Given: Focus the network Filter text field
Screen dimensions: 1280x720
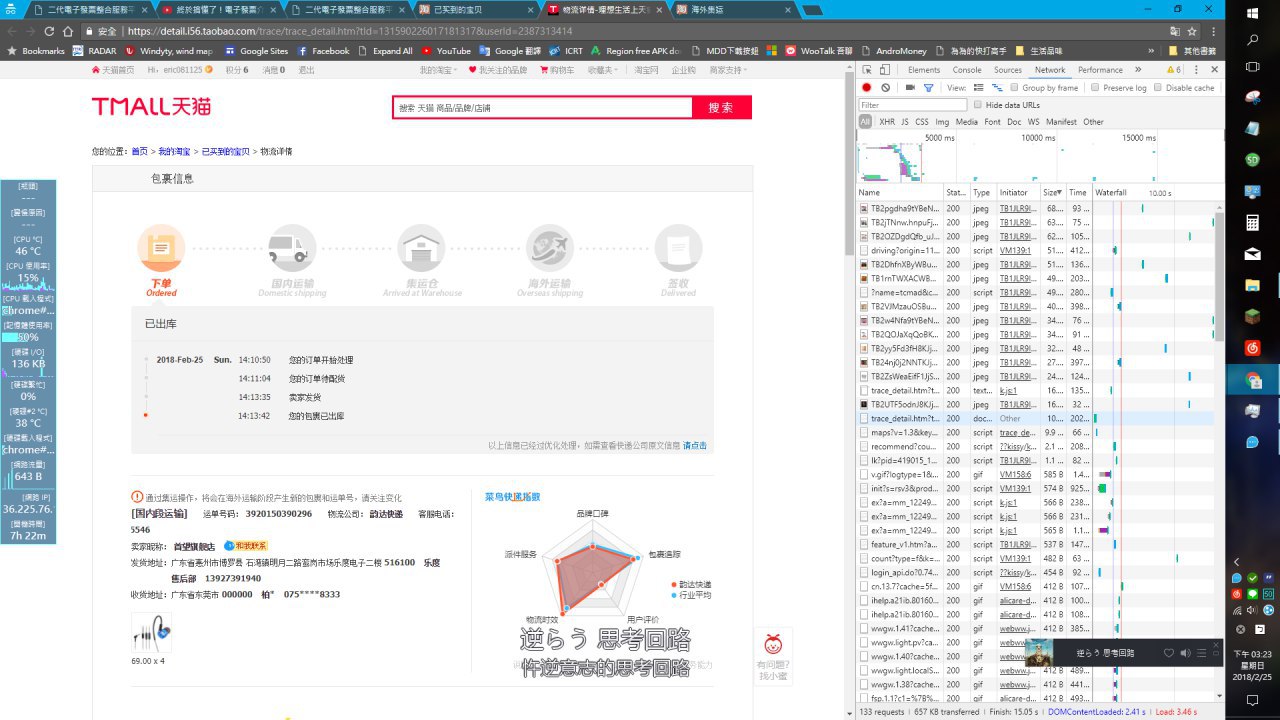Looking at the screenshot, I should pyautogui.click(x=913, y=105).
